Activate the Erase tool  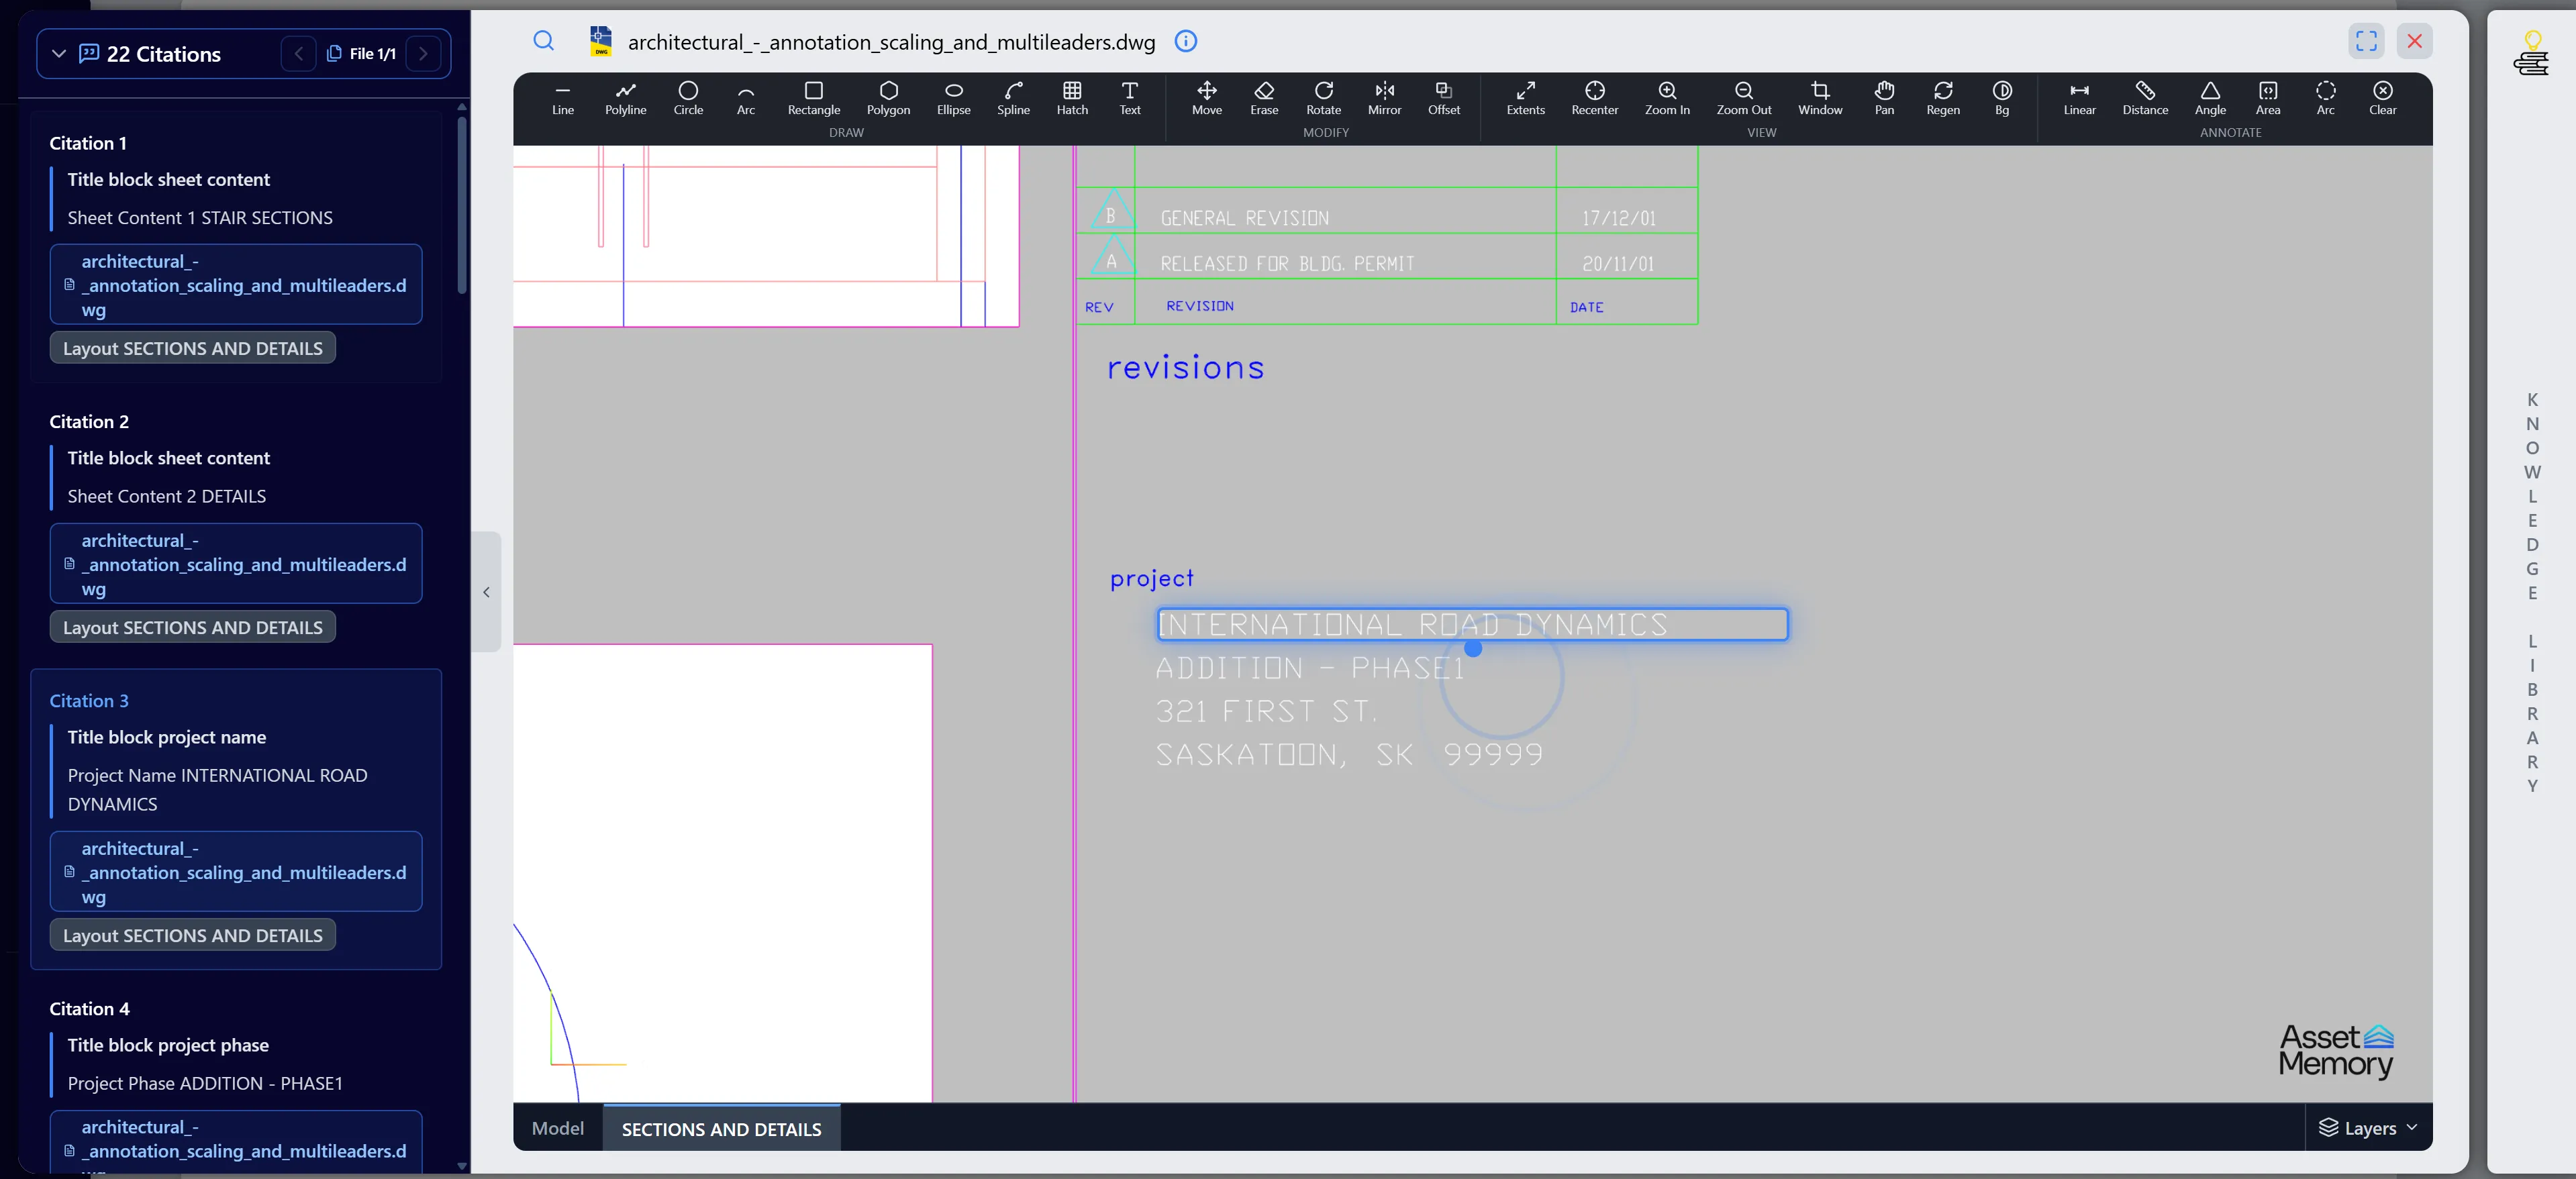(1264, 98)
